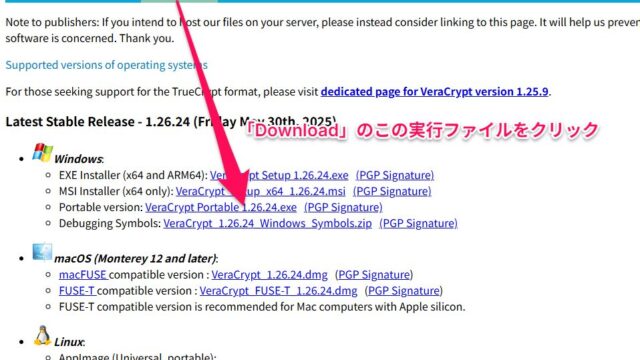640x360 pixels.
Task: Open PGP Signature for EXE Installer
Action: [x=395, y=175]
